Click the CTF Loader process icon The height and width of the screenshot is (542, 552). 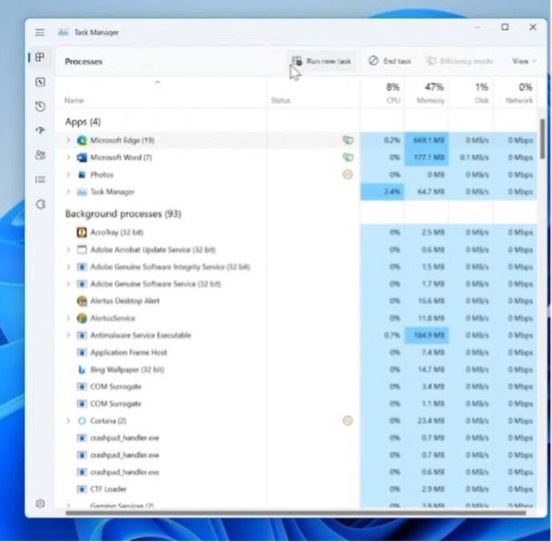(x=82, y=489)
